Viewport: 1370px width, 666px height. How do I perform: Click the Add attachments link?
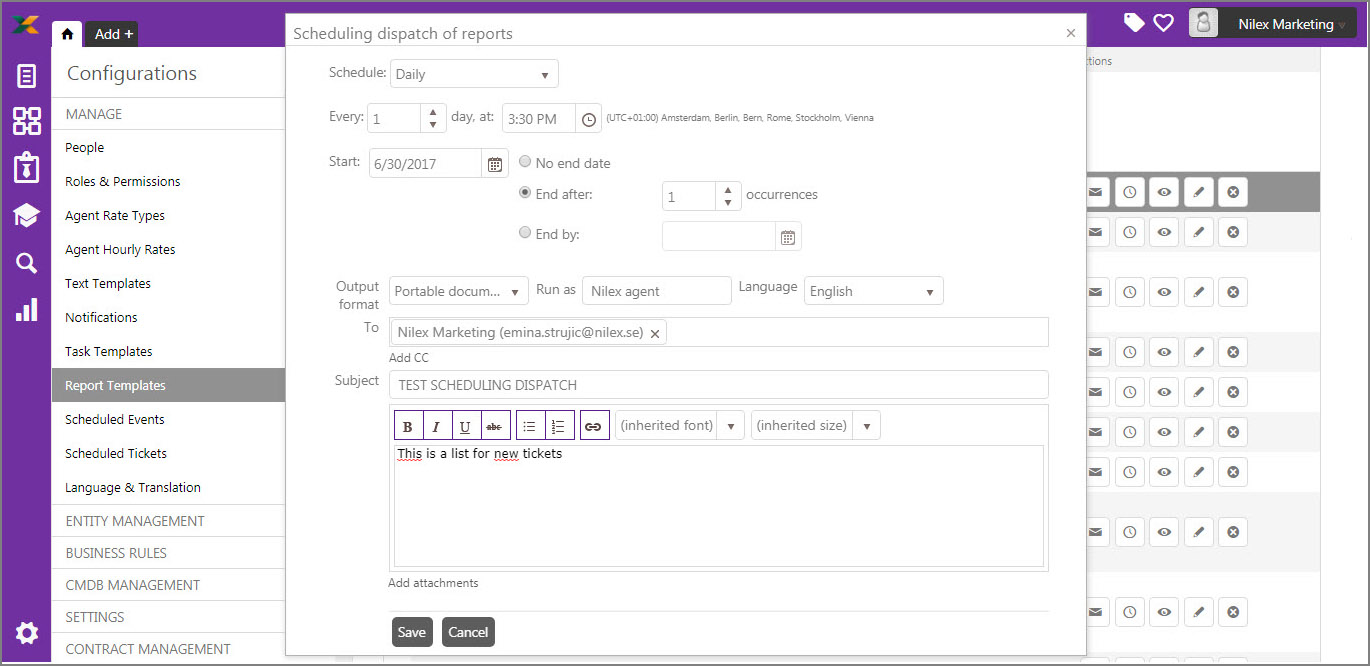(x=433, y=583)
